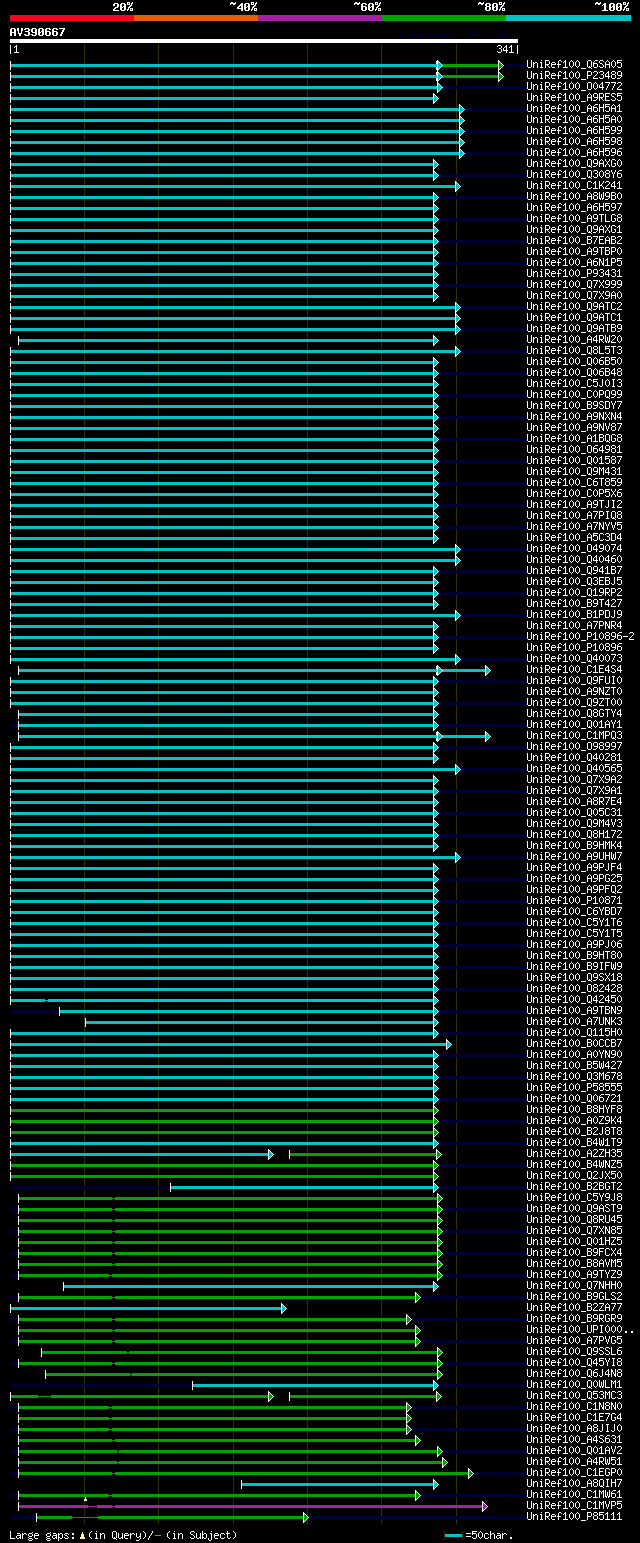Select the UniRef100_B1PDJ9 label
The width and height of the screenshot is (640, 1543).
(574, 614)
